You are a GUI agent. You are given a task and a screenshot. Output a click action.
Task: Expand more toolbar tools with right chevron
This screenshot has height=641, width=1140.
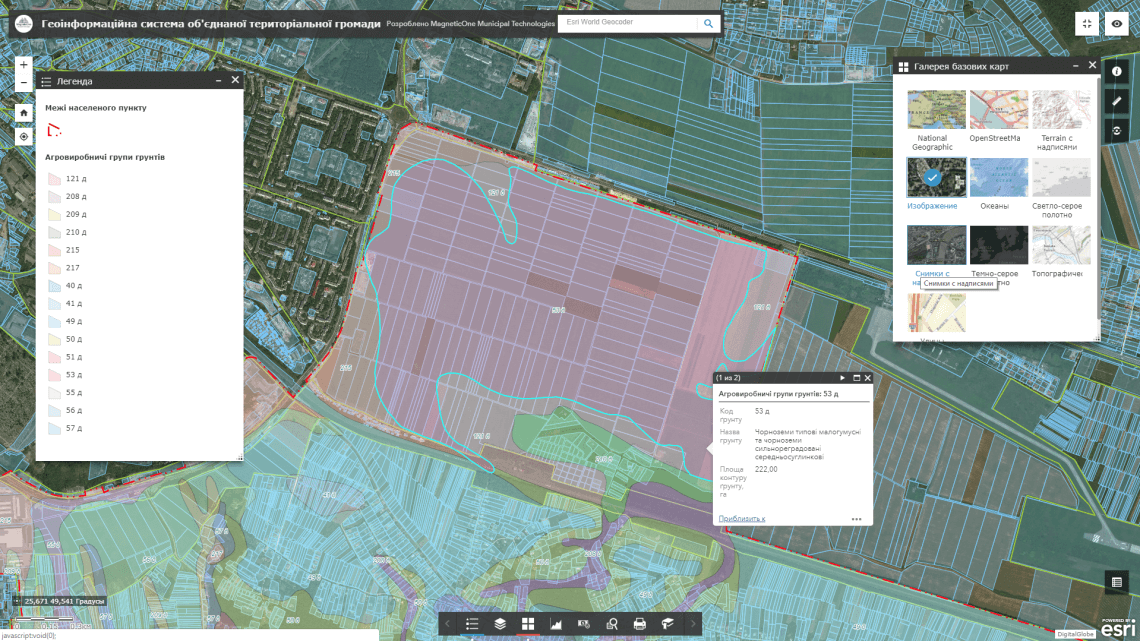[x=694, y=623]
